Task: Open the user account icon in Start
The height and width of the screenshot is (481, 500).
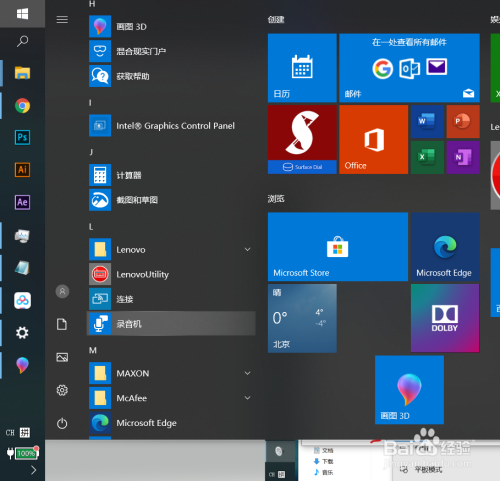Action: coord(62,292)
